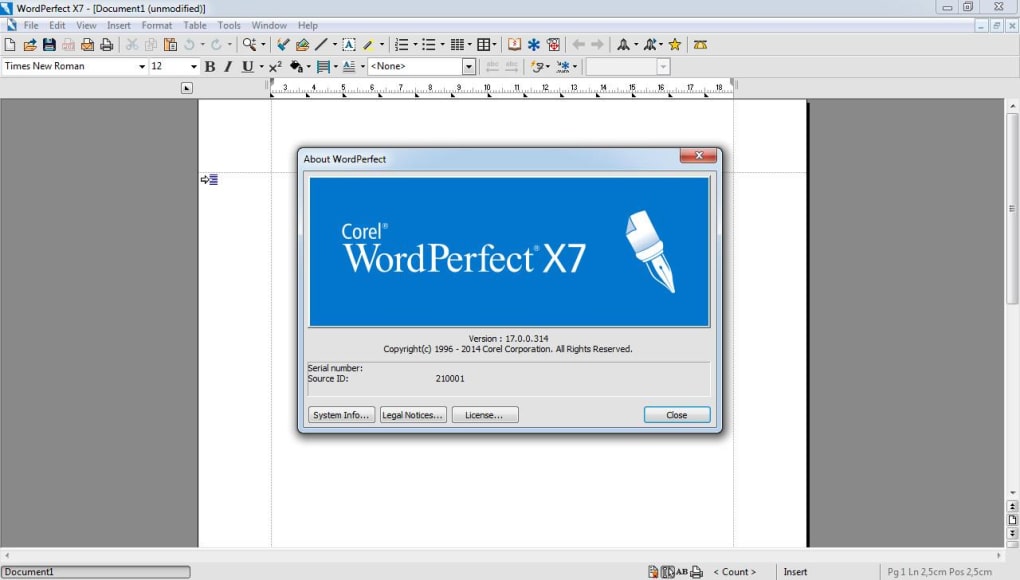Click the Legal Notices button
The image size is (1020, 580).
(412, 414)
